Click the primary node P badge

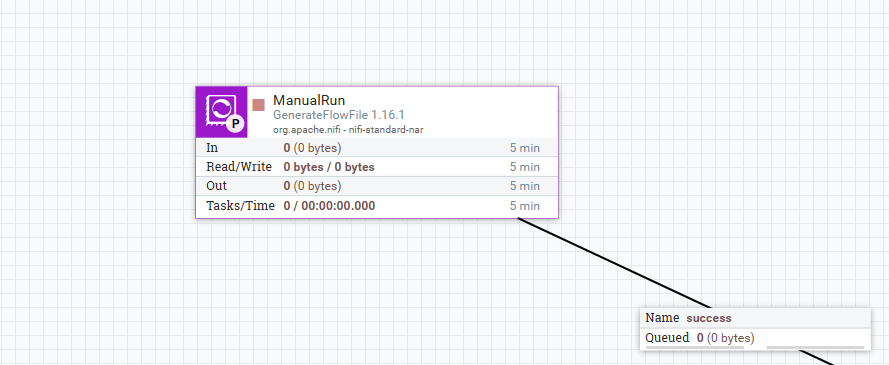[235, 124]
